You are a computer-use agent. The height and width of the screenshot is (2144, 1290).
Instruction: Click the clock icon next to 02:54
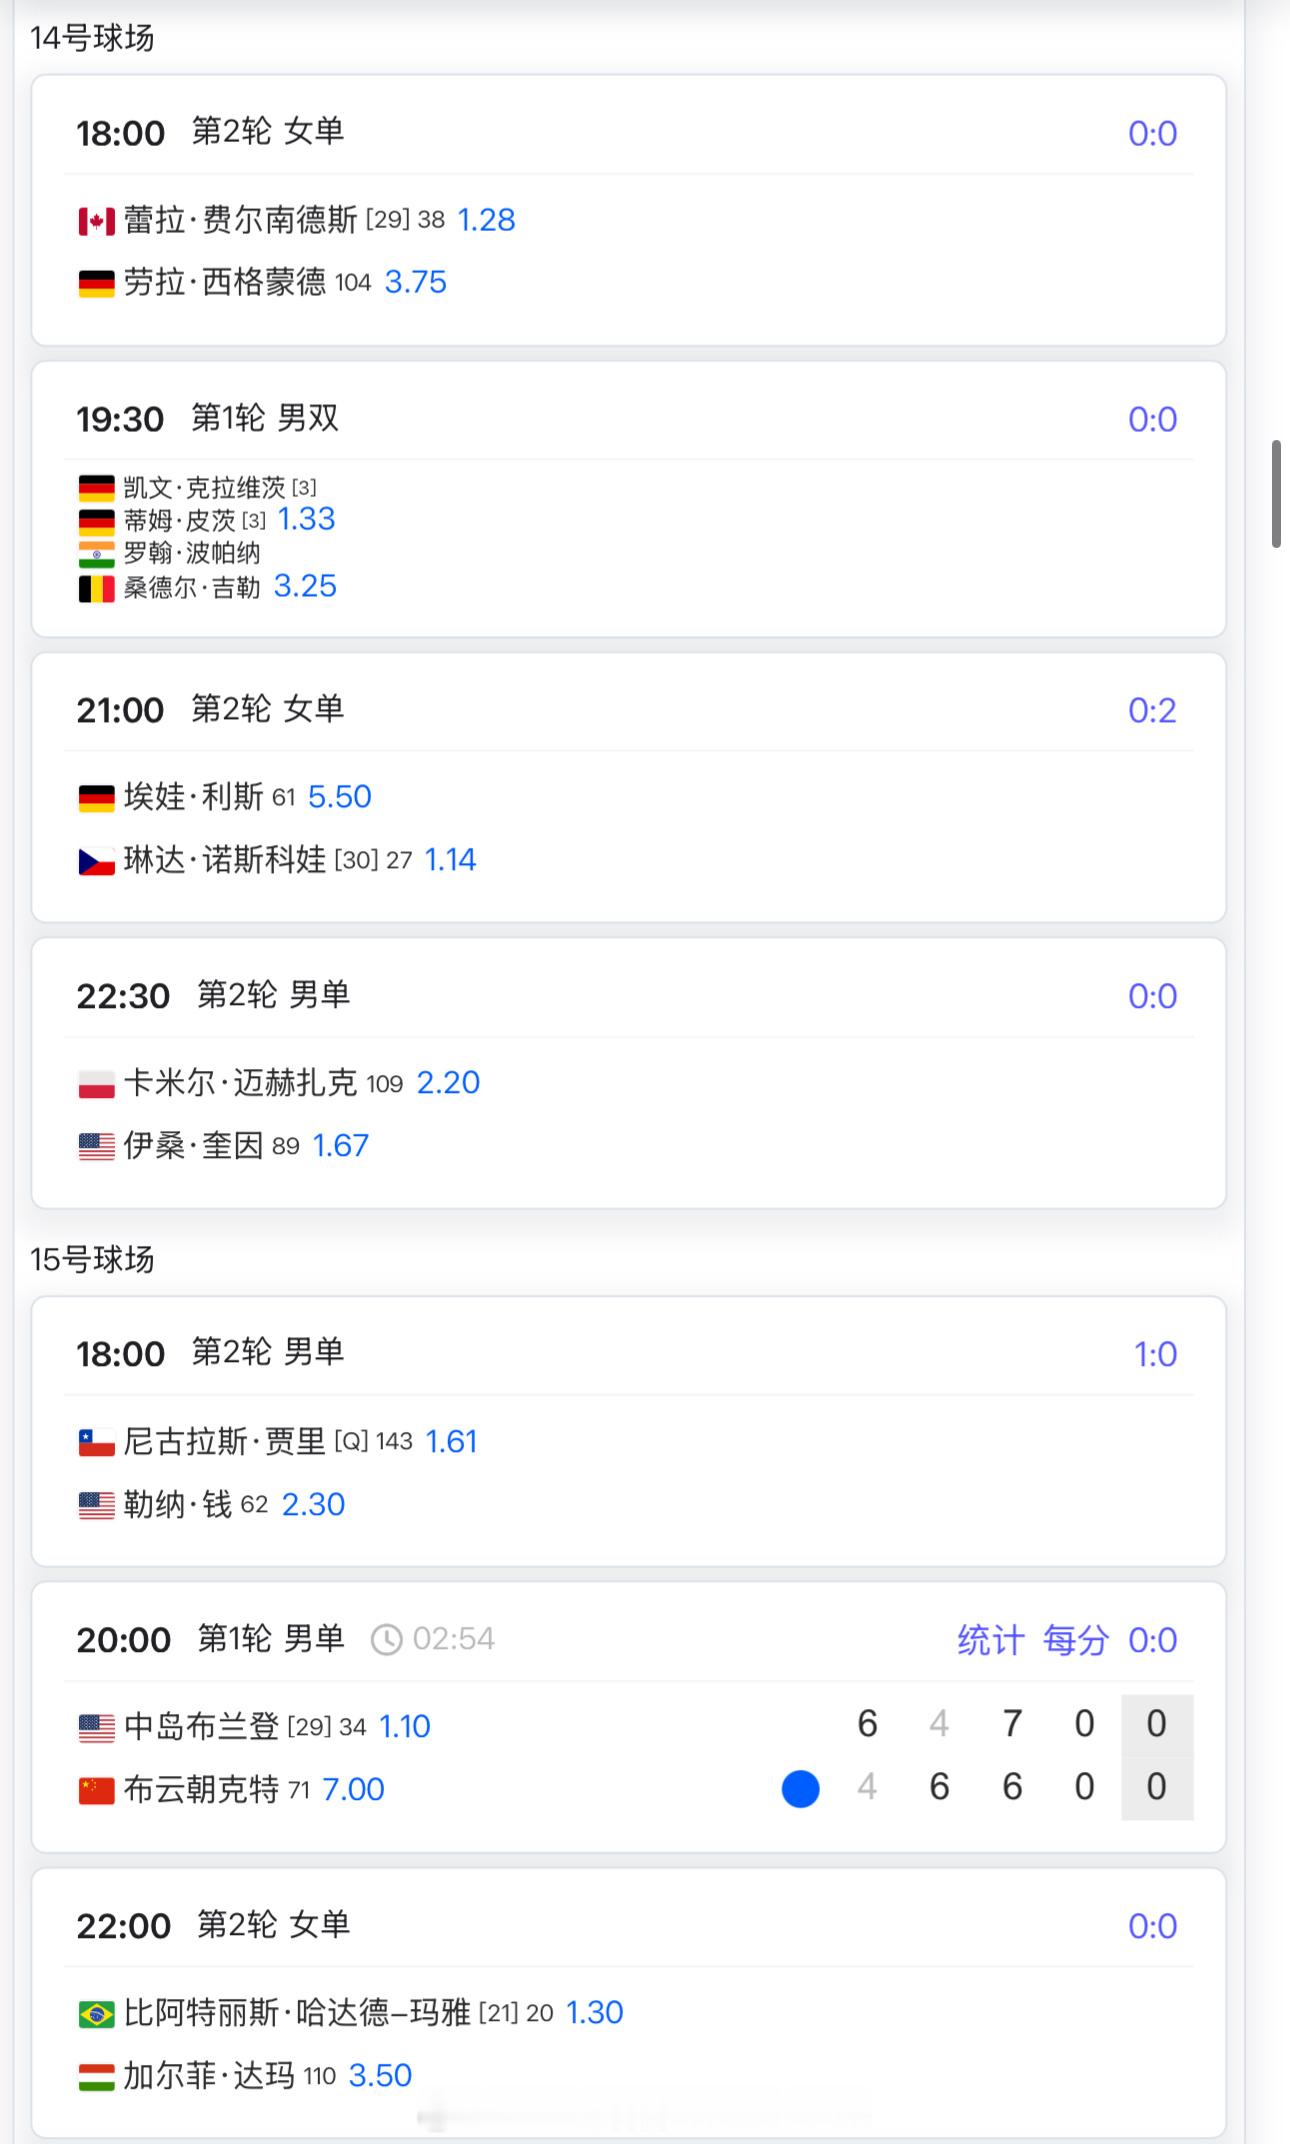[x=386, y=1640]
